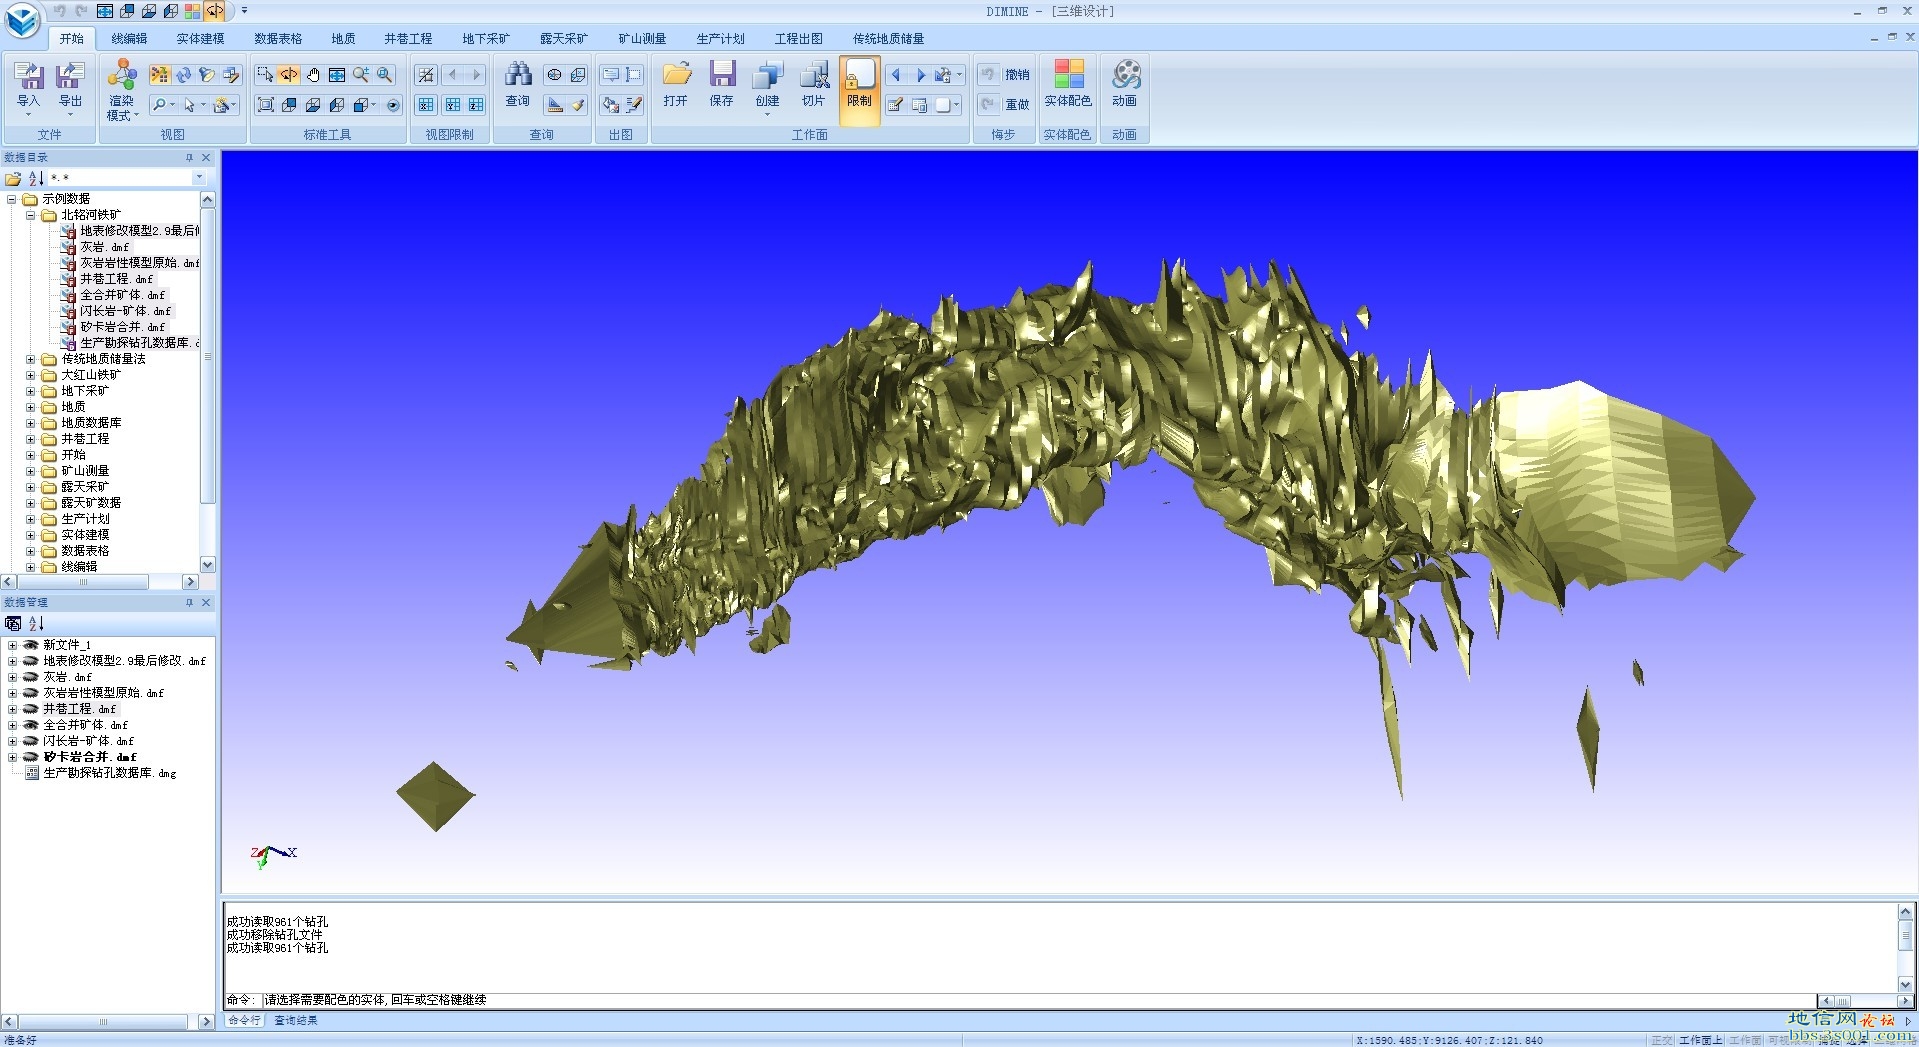This screenshot has height=1047, width=1919.
Task: Click the quick-access colored grid icon
Action: point(192,12)
